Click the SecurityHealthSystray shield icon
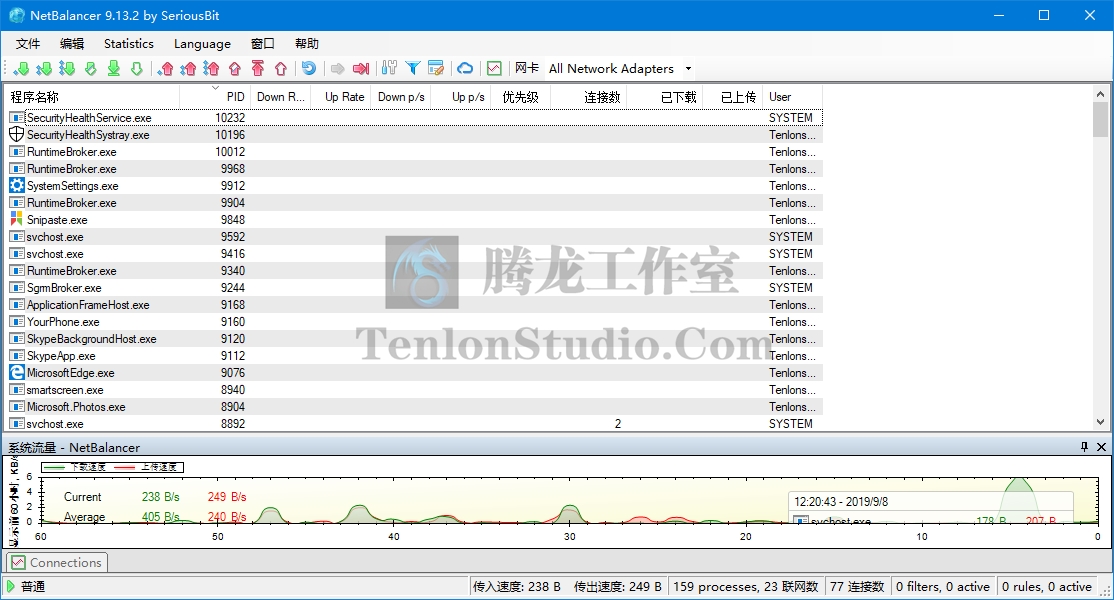The width and height of the screenshot is (1114, 600). [16, 134]
